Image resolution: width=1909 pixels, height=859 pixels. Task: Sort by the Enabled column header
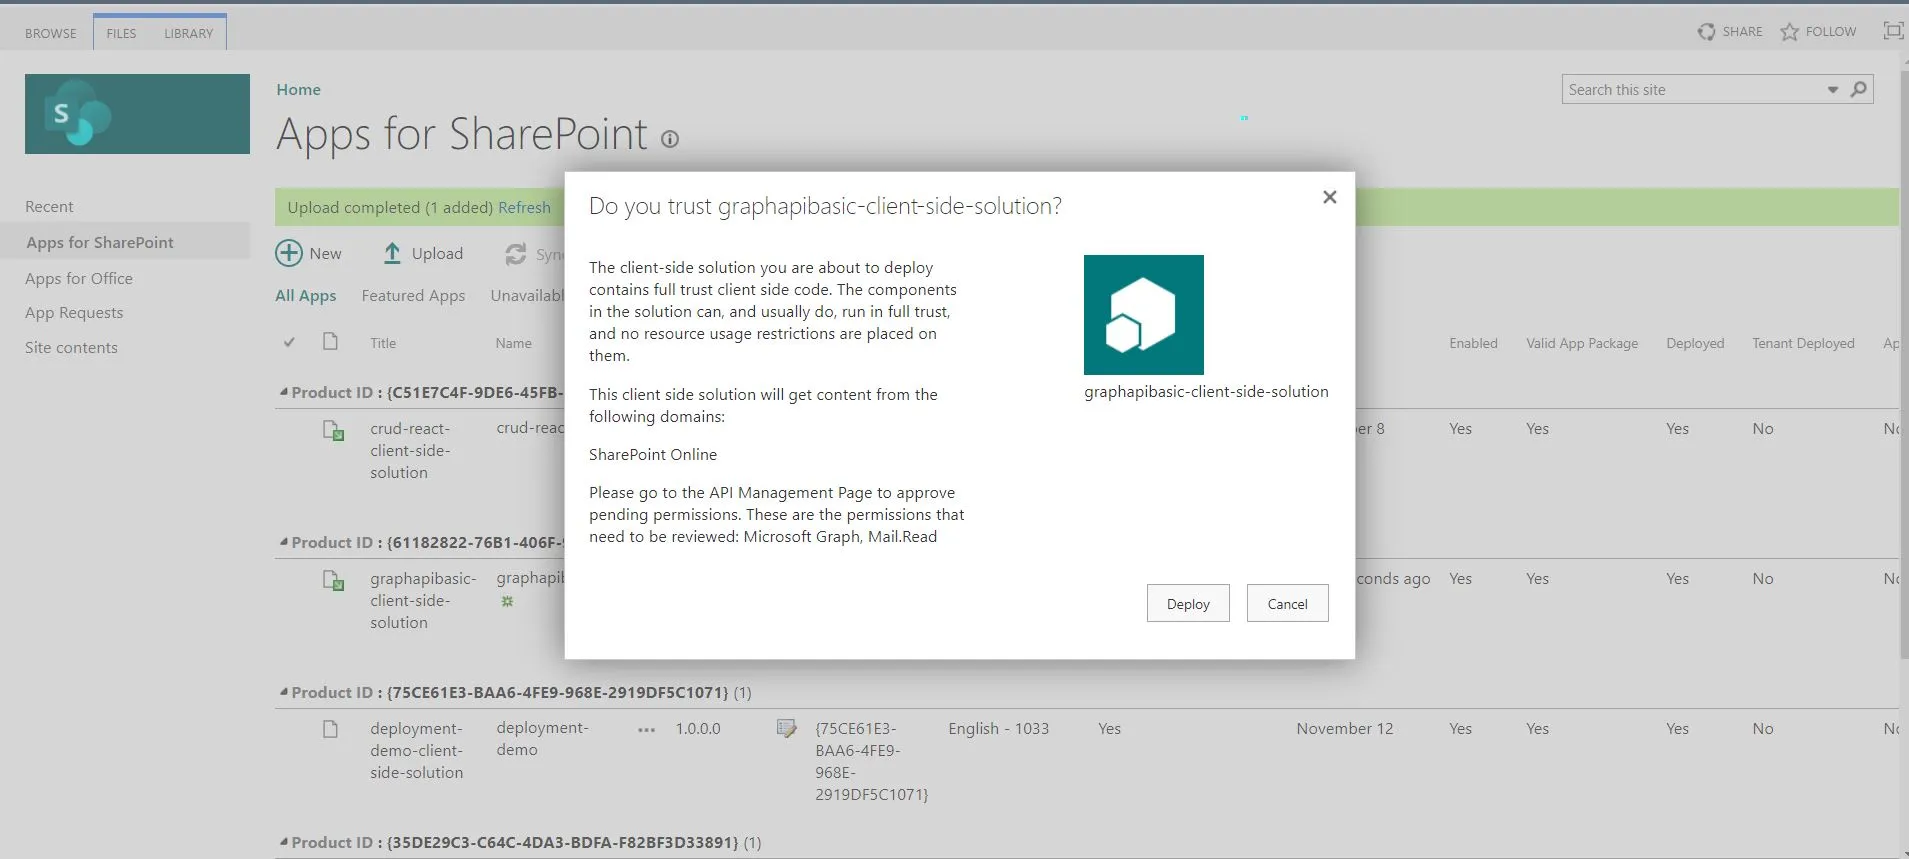pyautogui.click(x=1473, y=343)
